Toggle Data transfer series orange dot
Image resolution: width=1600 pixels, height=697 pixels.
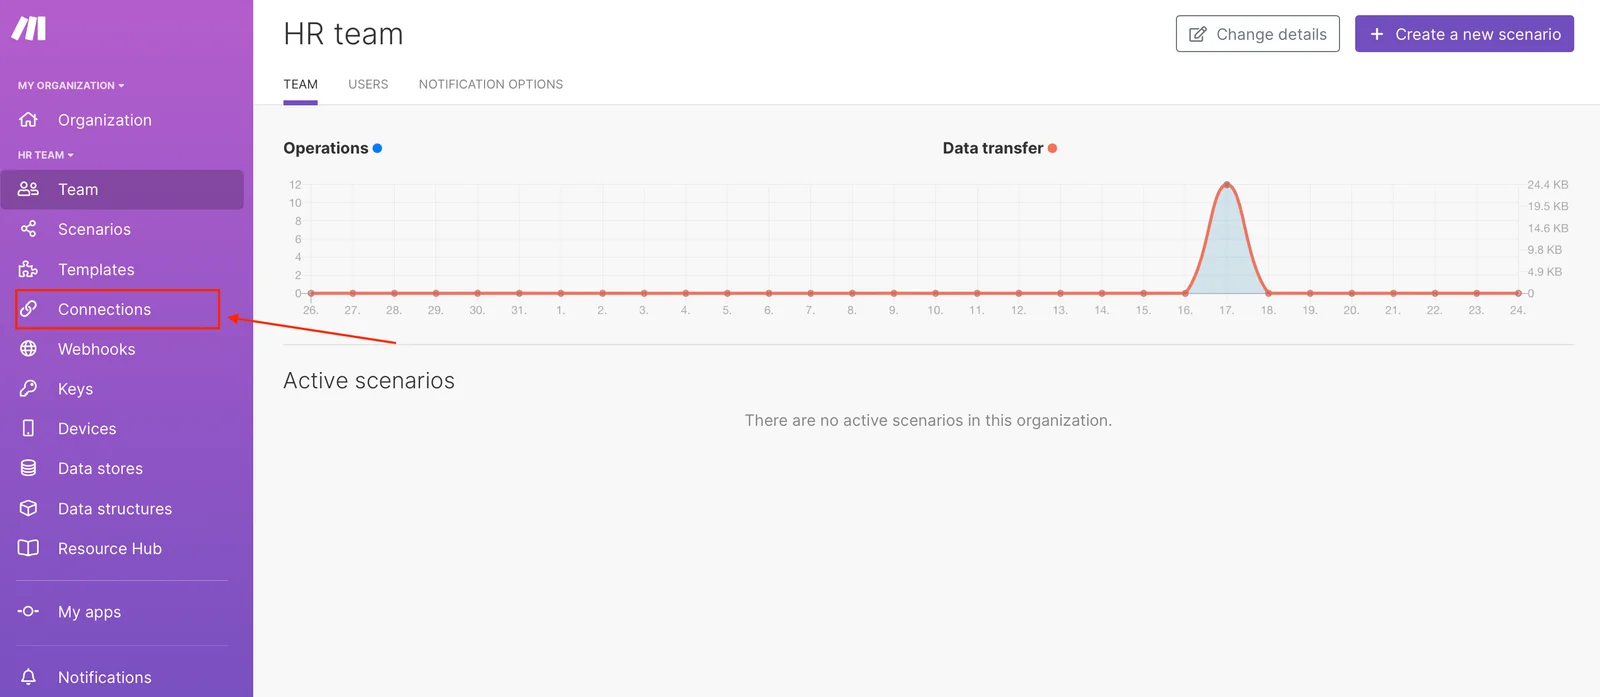click(1052, 148)
